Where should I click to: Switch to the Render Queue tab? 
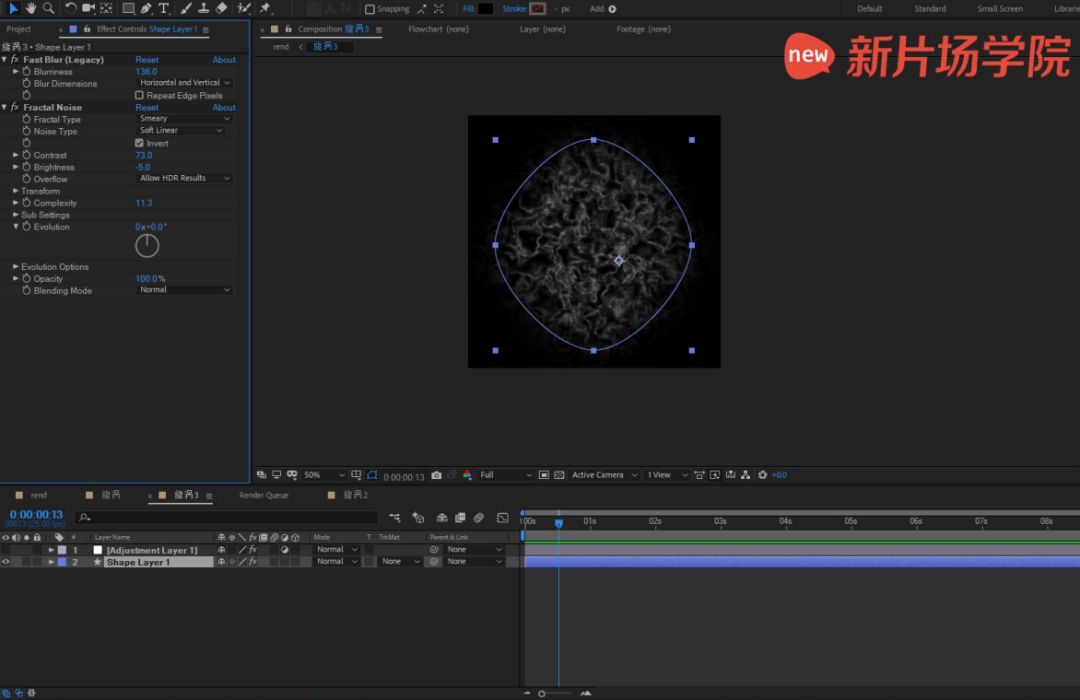tap(263, 495)
